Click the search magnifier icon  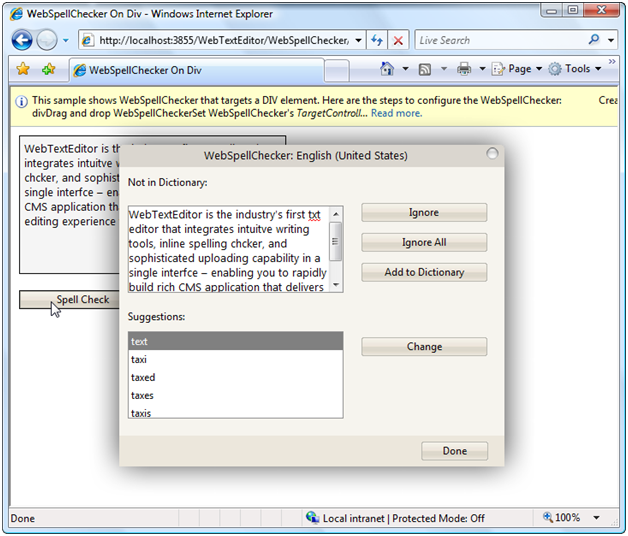pyautogui.click(x=595, y=40)
